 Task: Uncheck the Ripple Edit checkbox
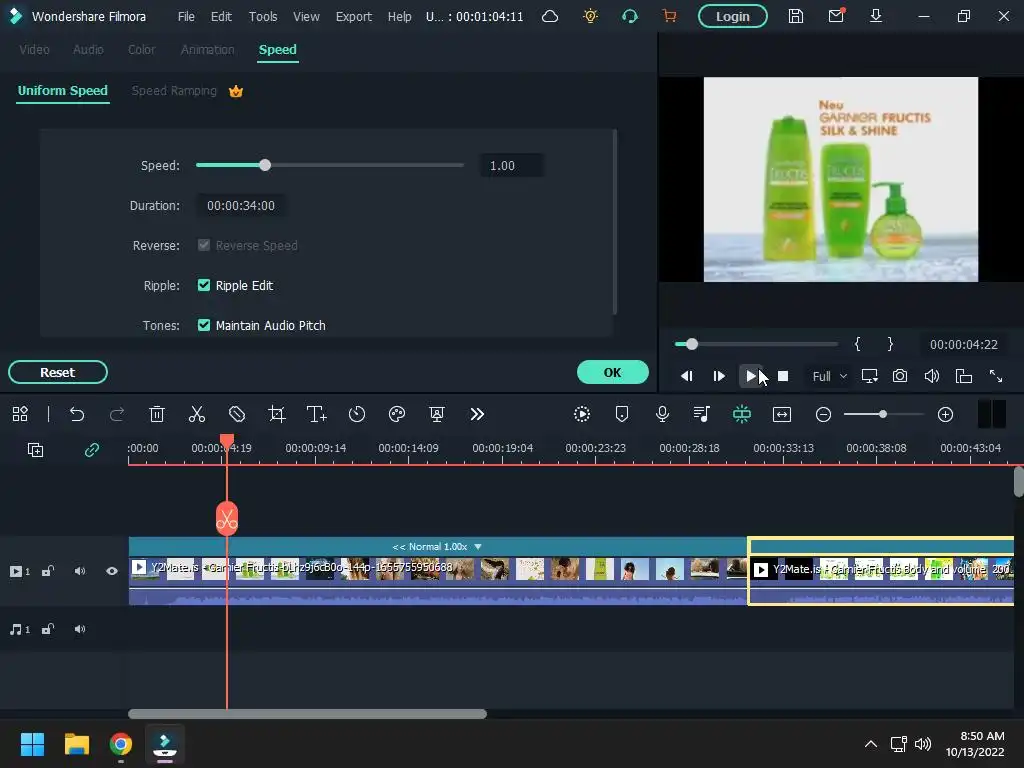(x=204, y=285)
